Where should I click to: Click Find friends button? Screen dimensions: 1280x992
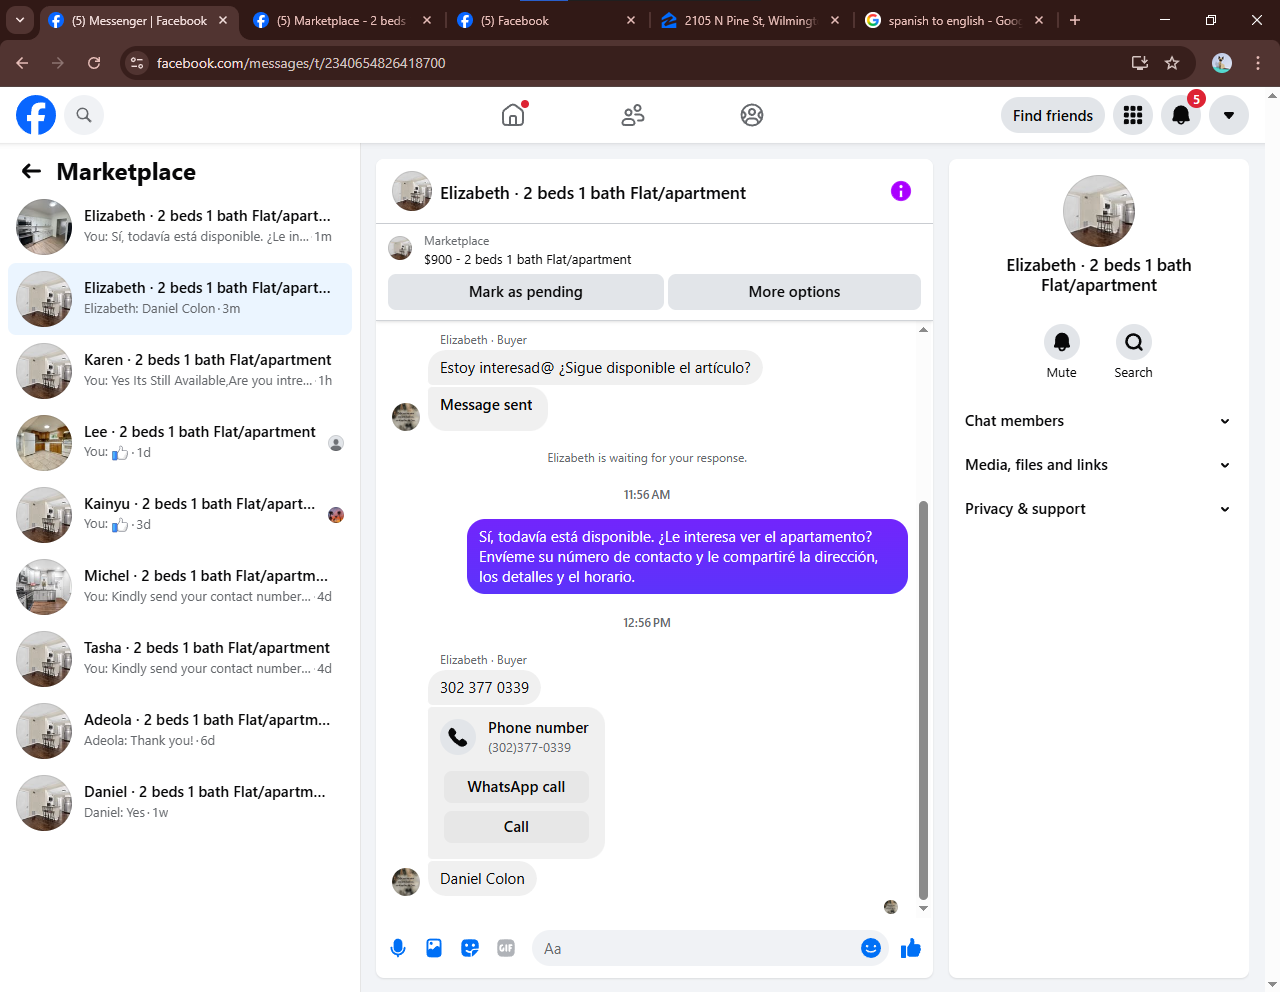[x=1053, y=115]
